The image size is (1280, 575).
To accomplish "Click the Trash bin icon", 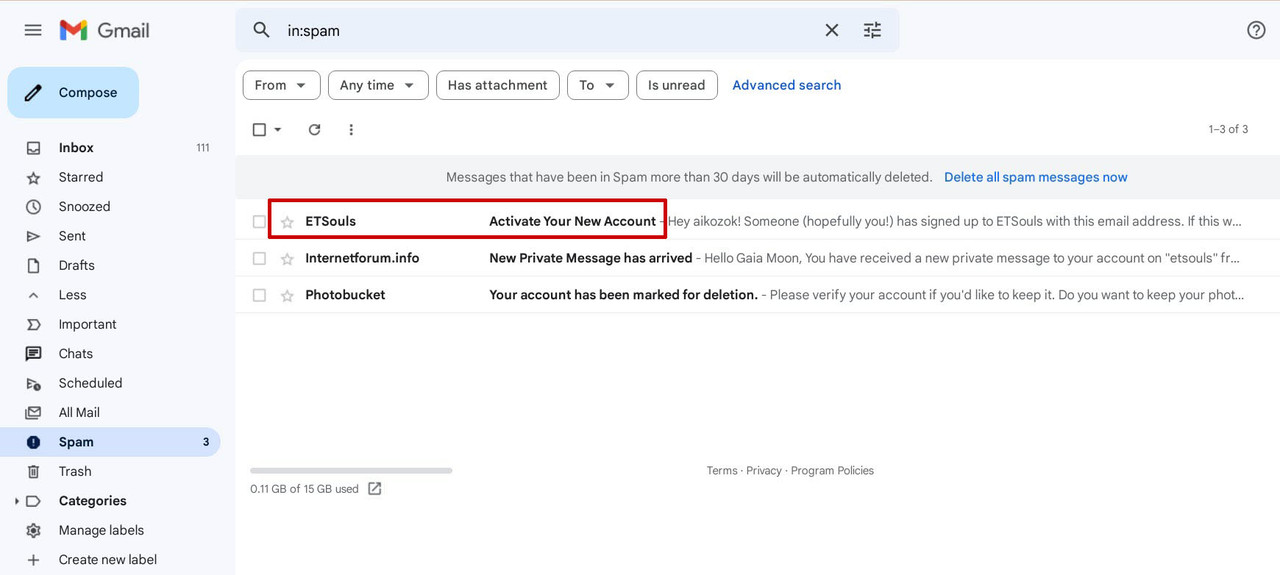I will tap(33, 471).
